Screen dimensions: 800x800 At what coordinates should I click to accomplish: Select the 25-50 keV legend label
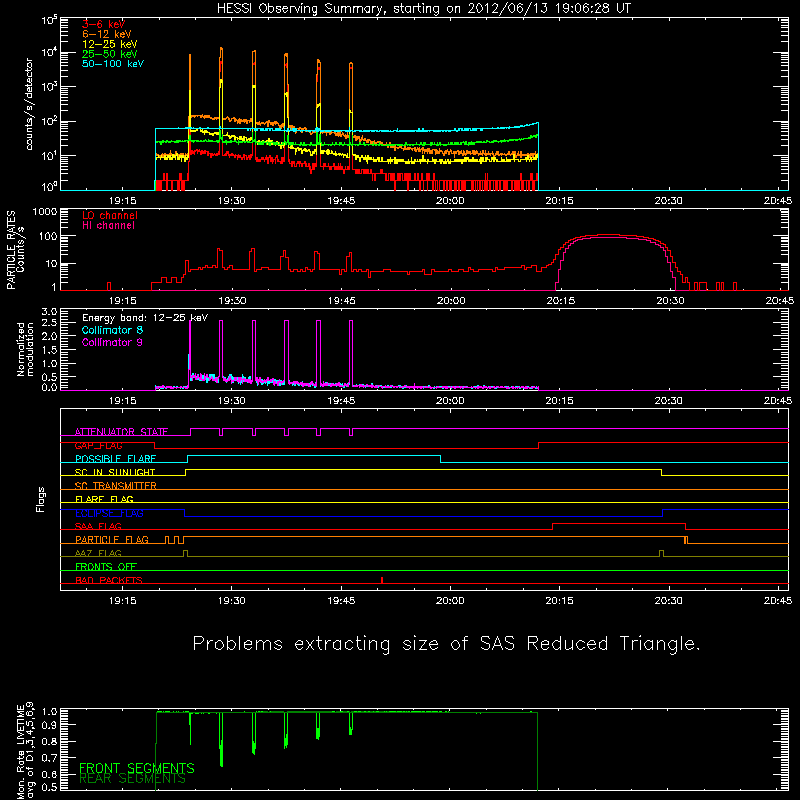click(110, 54)
